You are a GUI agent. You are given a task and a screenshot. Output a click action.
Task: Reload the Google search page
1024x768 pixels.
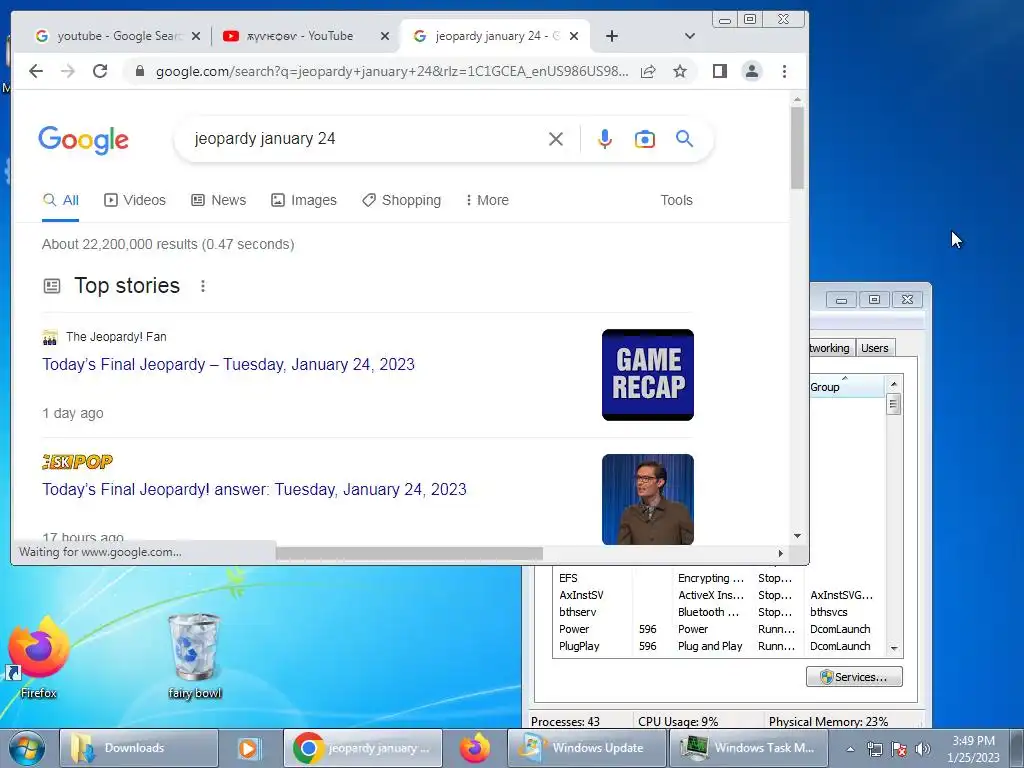[100, 71]
